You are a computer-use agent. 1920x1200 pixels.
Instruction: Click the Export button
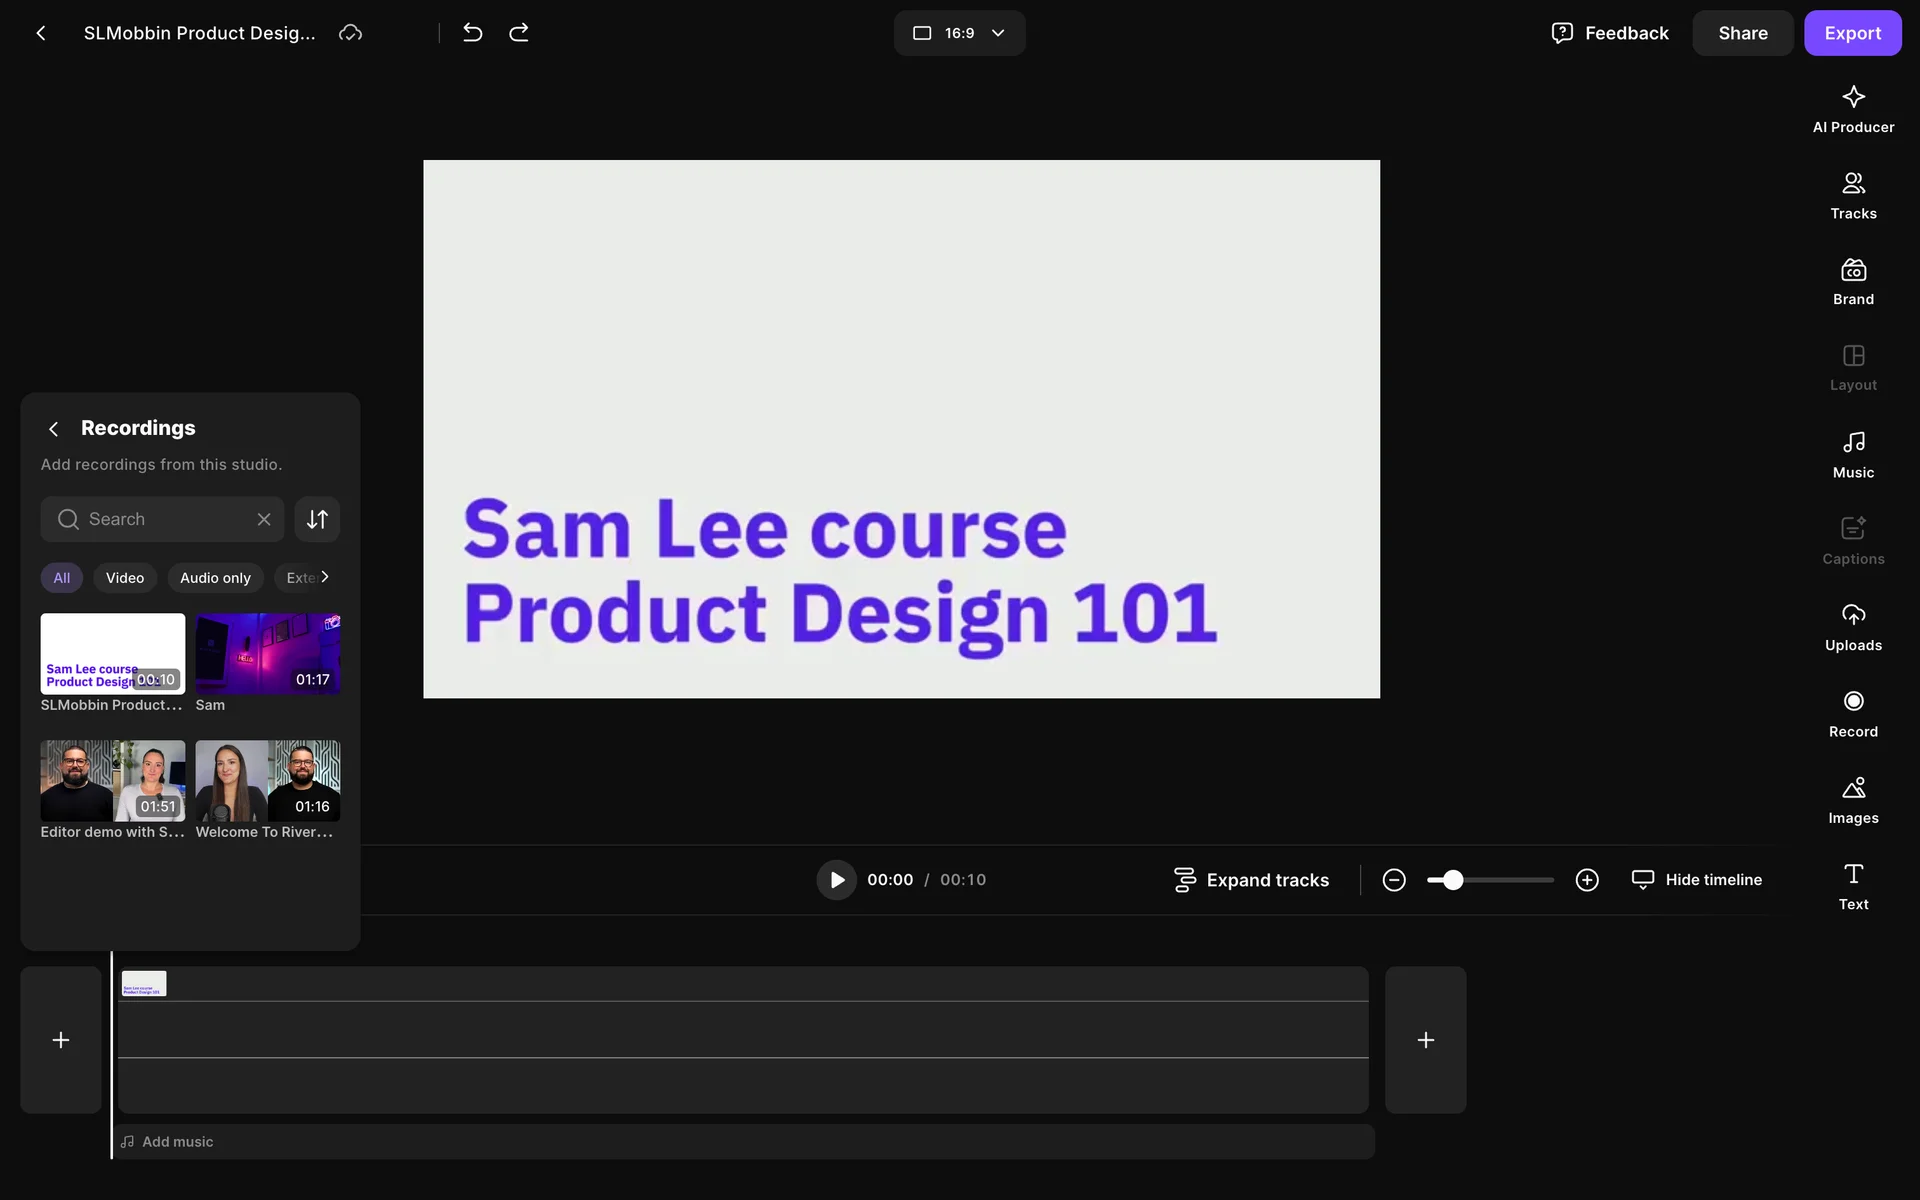[x=1851, y=33]
